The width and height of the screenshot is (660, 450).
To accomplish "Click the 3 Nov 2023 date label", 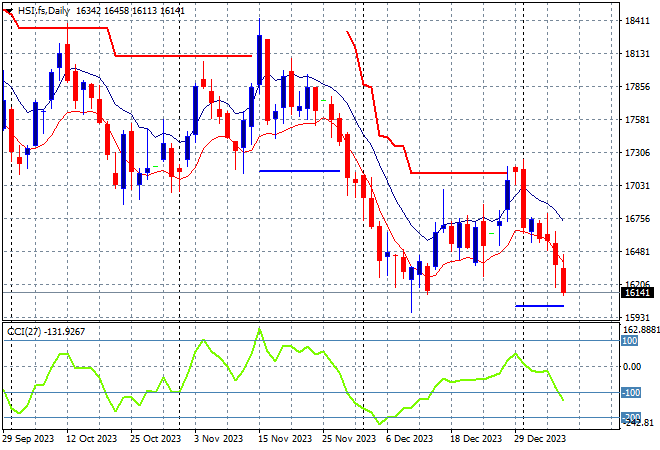I will point(218,439).
